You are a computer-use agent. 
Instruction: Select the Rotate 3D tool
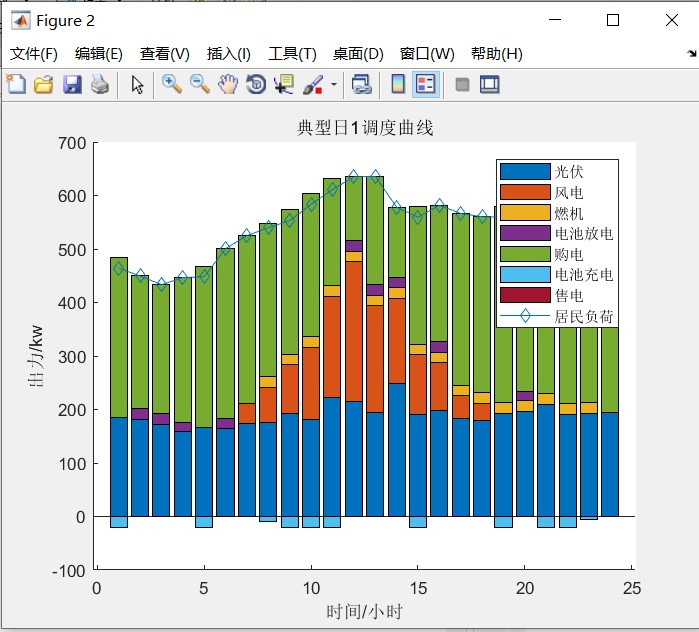point(256,84)
